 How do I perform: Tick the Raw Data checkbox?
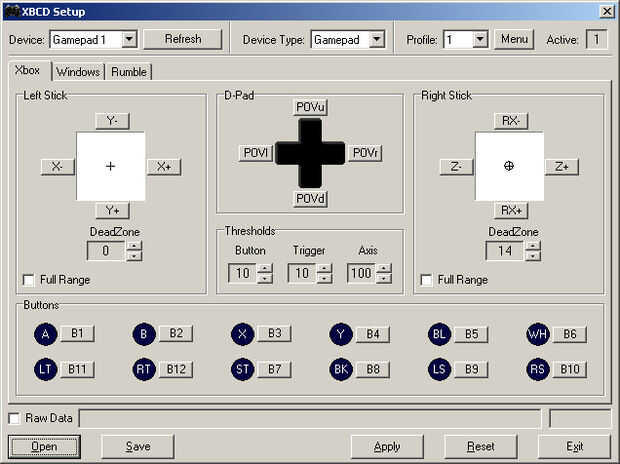click(x=14, y=418)
